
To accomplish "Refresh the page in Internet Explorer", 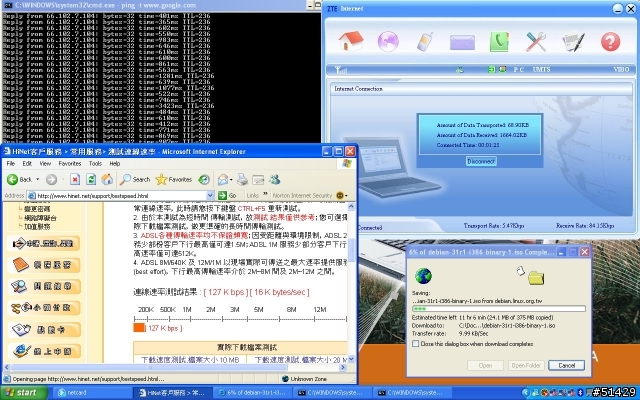I will [x=91, y=179].
